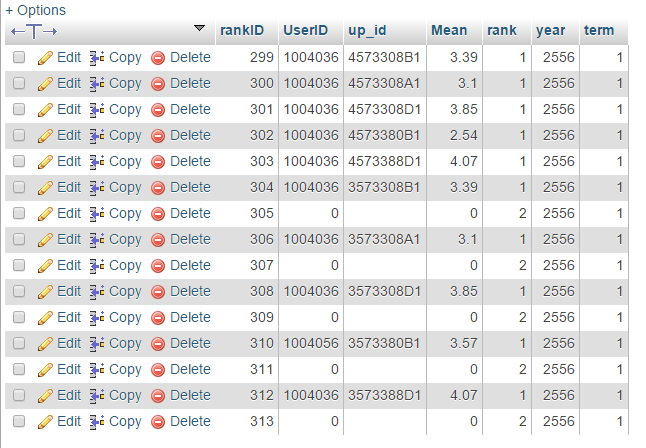Sort by the year column header
The image size is (646, 448).
(550, 30)
